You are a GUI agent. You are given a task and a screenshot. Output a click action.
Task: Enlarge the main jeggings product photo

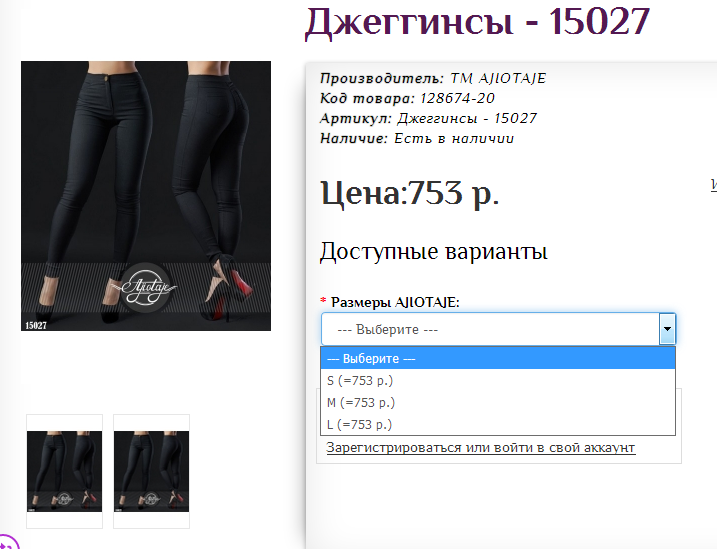tap(146, 196)
